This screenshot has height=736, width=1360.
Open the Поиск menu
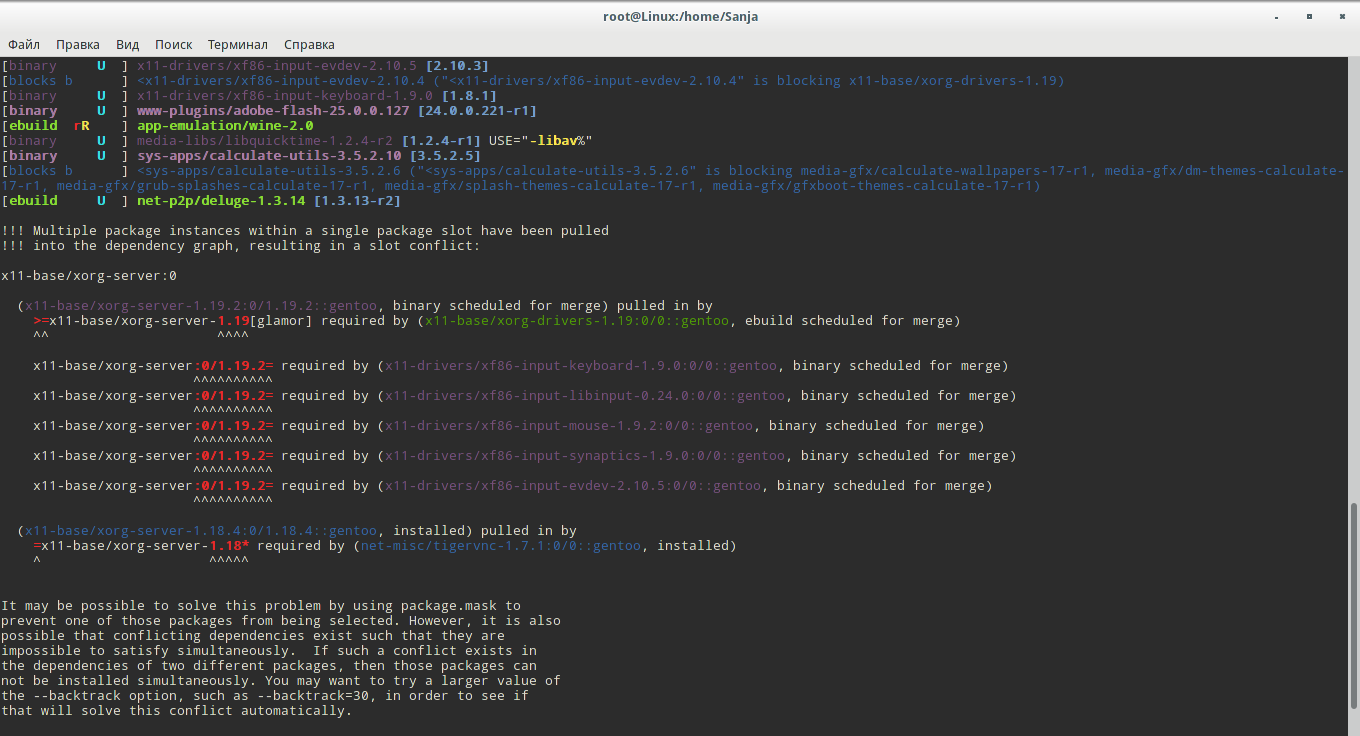point(174,44)
